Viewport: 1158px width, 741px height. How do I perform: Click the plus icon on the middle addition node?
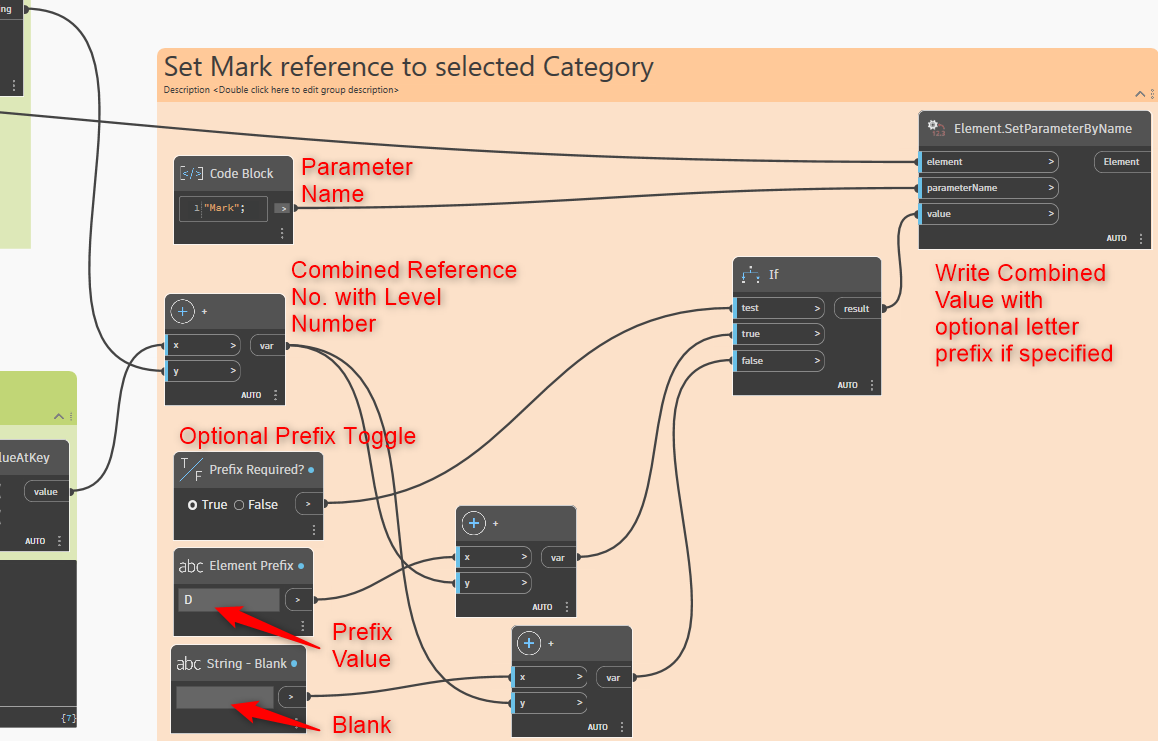(473, 523)
